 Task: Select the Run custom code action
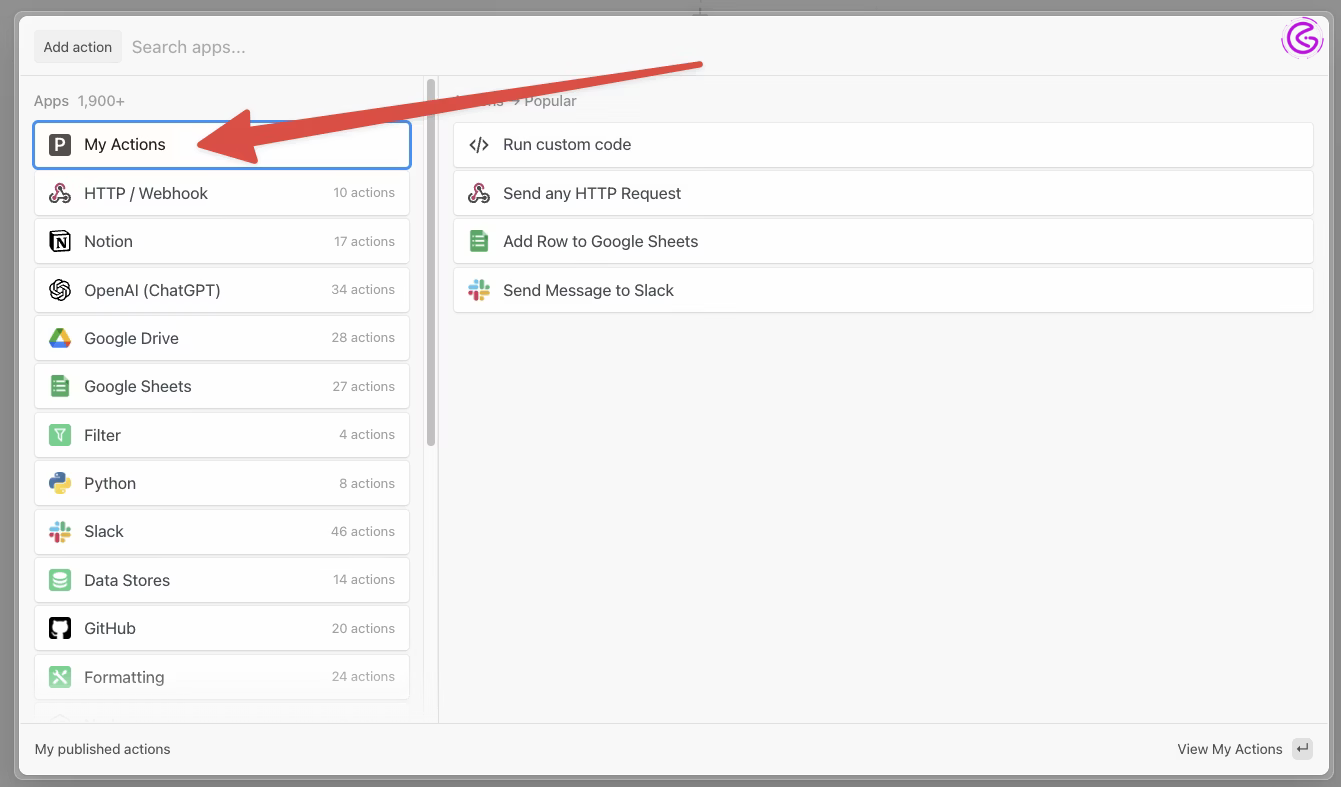567,144
